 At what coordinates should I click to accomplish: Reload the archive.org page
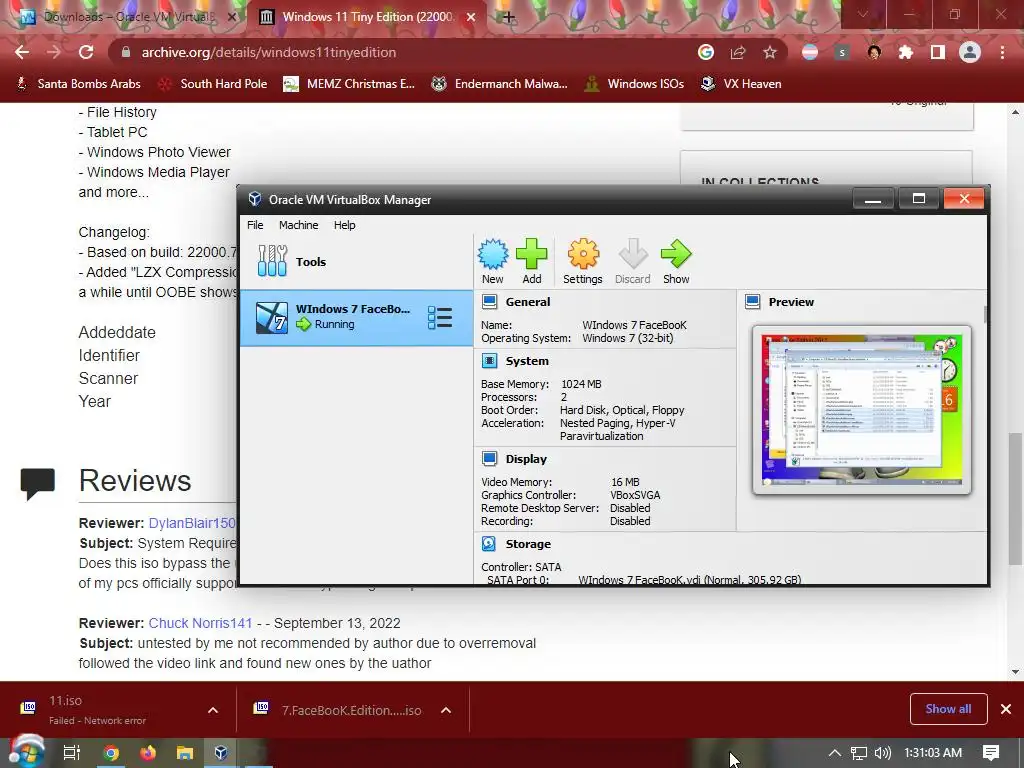[x=86, y=52]
